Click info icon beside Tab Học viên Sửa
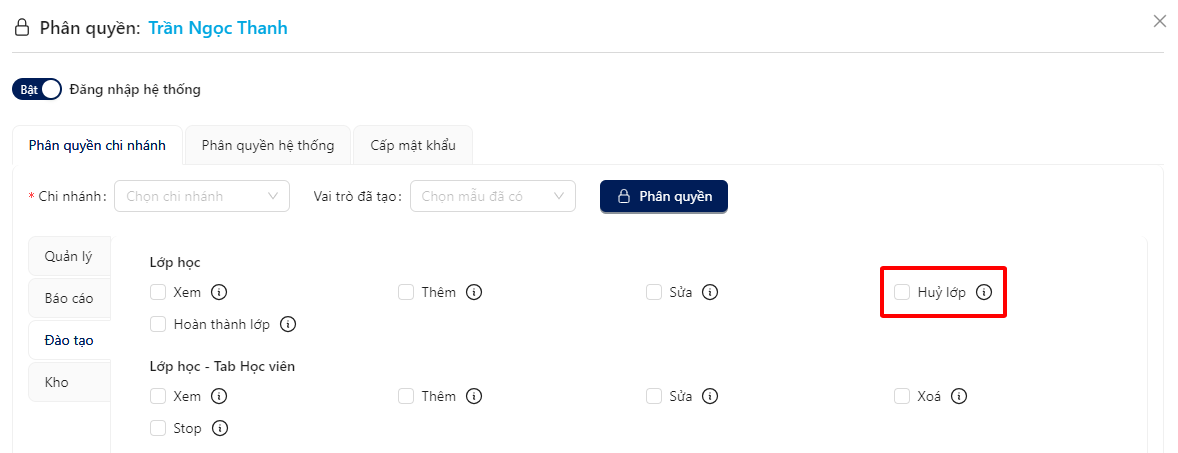Image resolution: width=1178 pixels, height=453 pixels. click(x=710, y=396)
